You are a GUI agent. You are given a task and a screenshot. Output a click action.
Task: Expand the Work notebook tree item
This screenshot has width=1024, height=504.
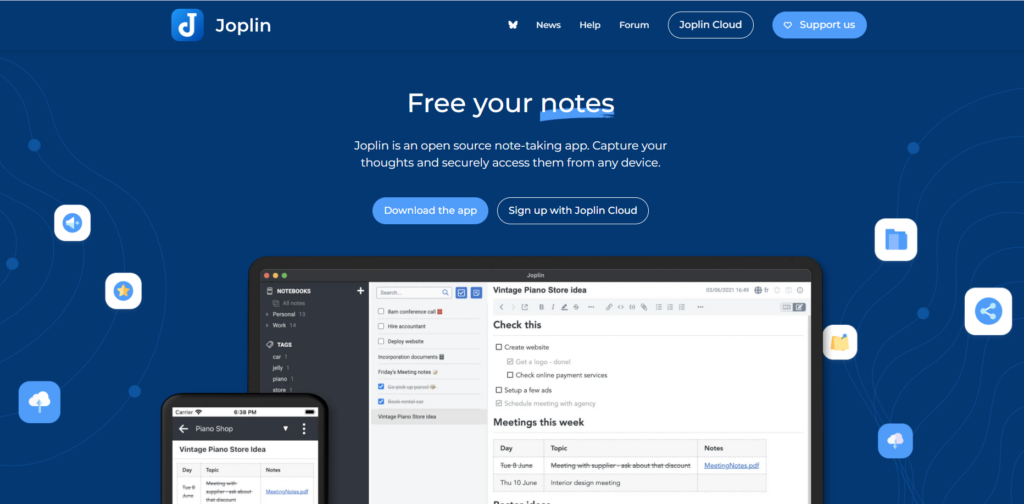pyautogui.click(x=267, y=325)
